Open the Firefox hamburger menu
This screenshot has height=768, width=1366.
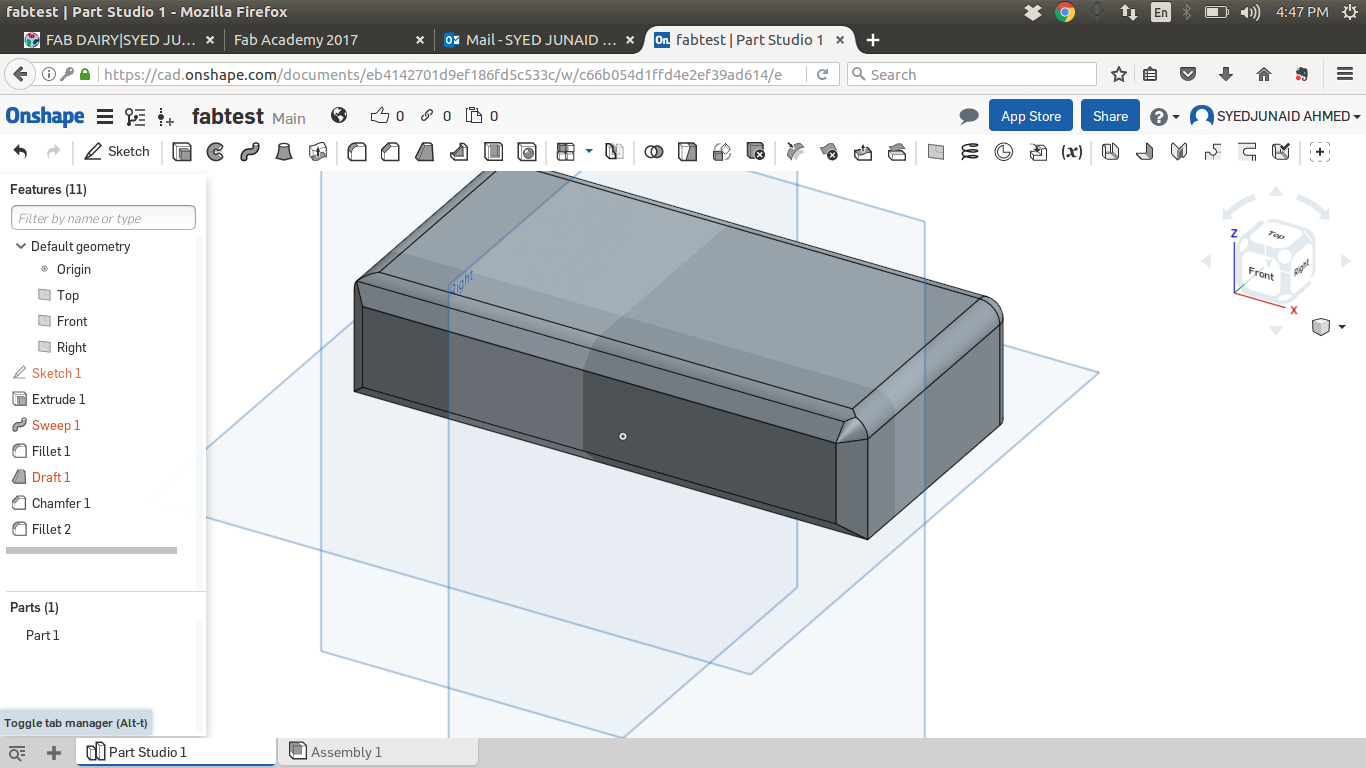(x=1345, y=74)
